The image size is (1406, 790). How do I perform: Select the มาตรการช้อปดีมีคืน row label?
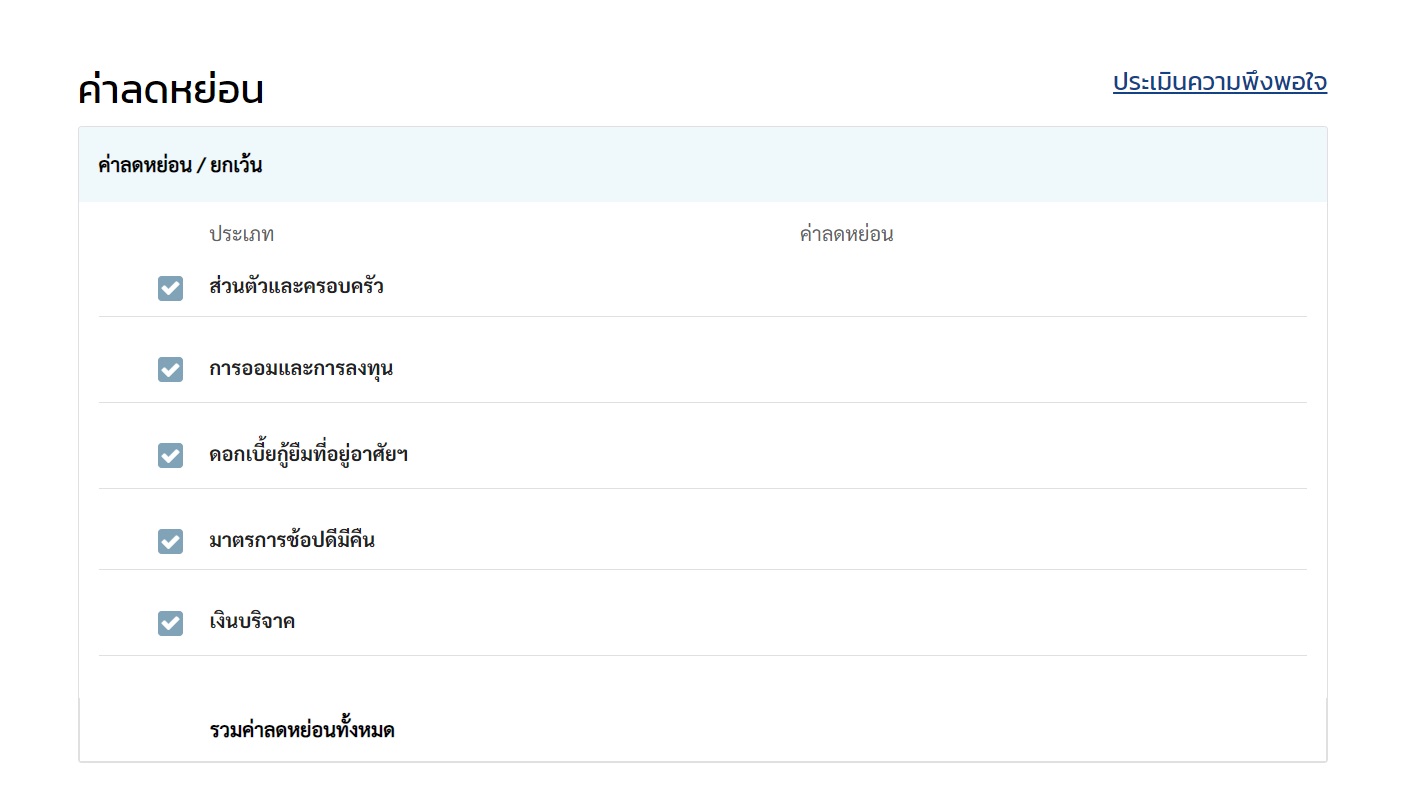pyautogui.click(x=292, y=541)
